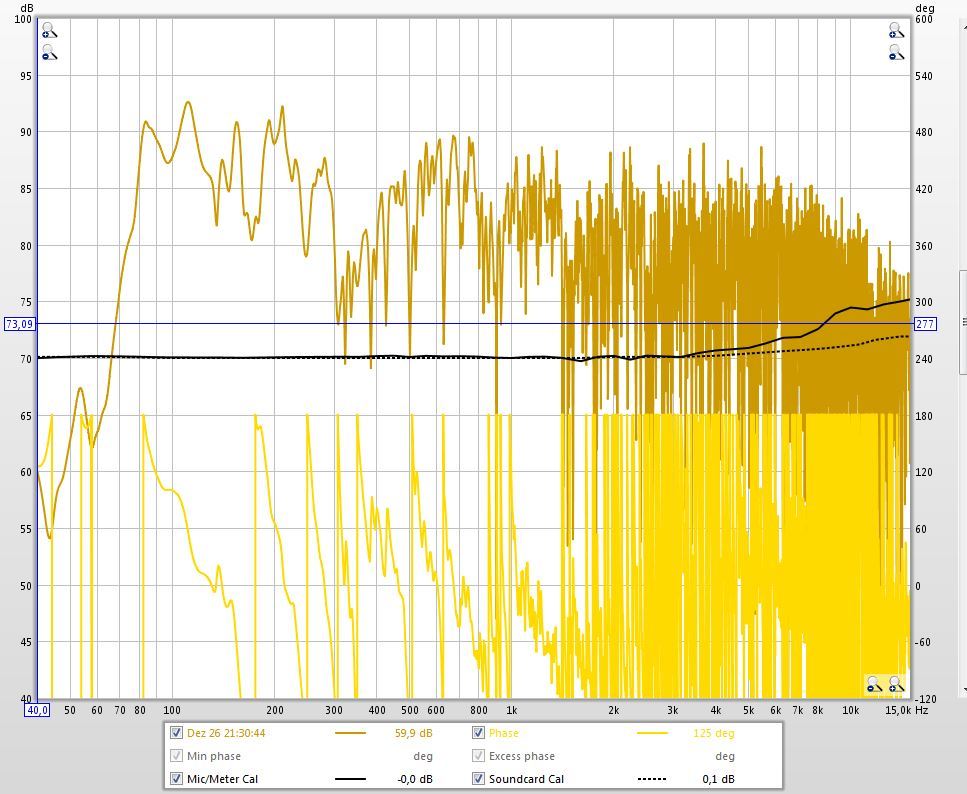Screen dimensions: 967x794
Task: Click the solid black Mic/Meter Cal line sample
Action: click(x=350, y=779)
